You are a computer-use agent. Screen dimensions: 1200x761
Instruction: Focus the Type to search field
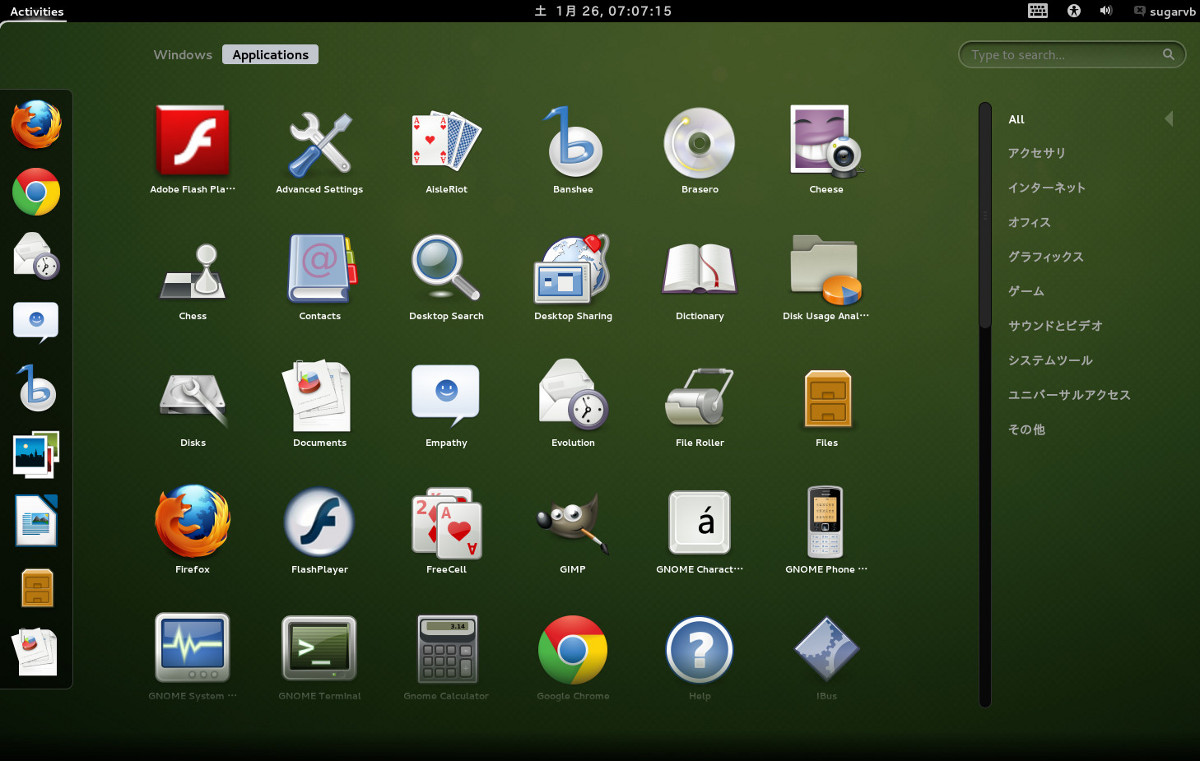click(1072, 55)
